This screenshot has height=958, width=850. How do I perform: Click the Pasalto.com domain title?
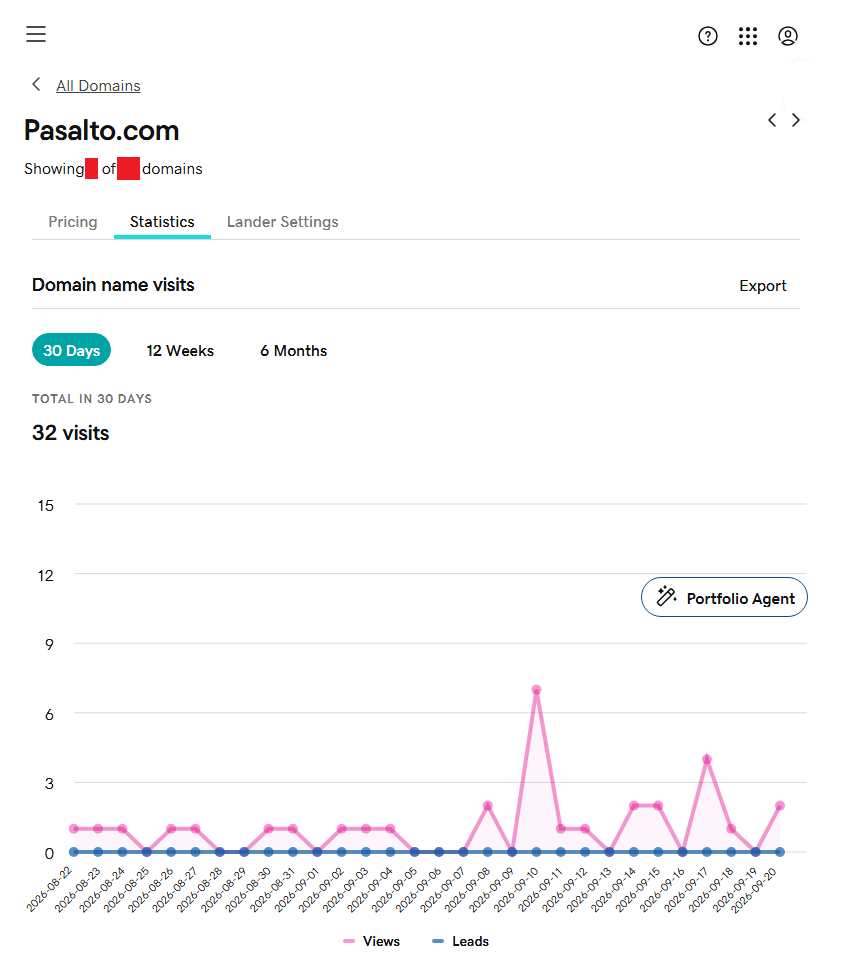[101, 131]
